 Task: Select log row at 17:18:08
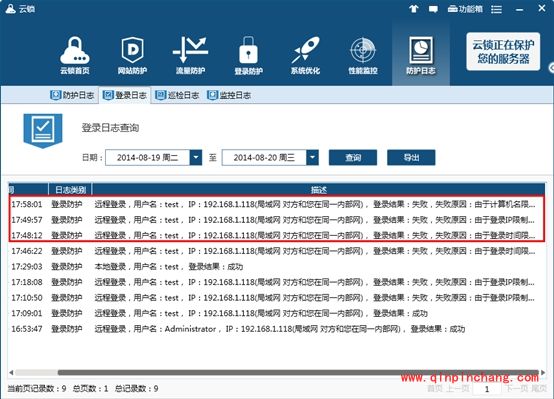coord(276,282)
